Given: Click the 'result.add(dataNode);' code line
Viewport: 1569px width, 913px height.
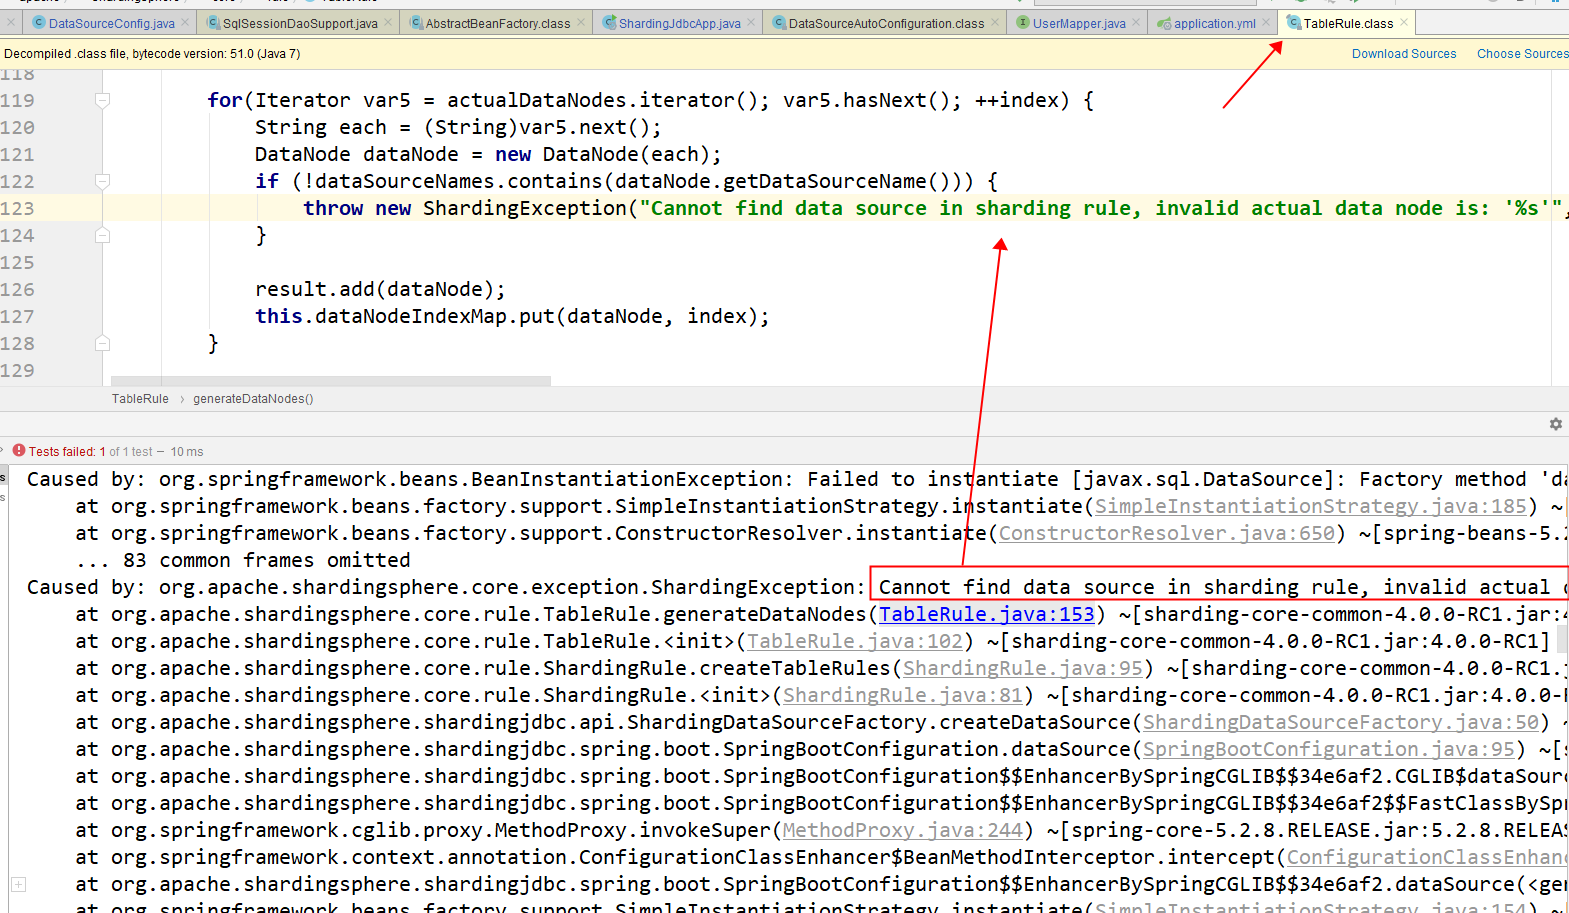Looking at the screenshot, I should click(x=380, y=289).
